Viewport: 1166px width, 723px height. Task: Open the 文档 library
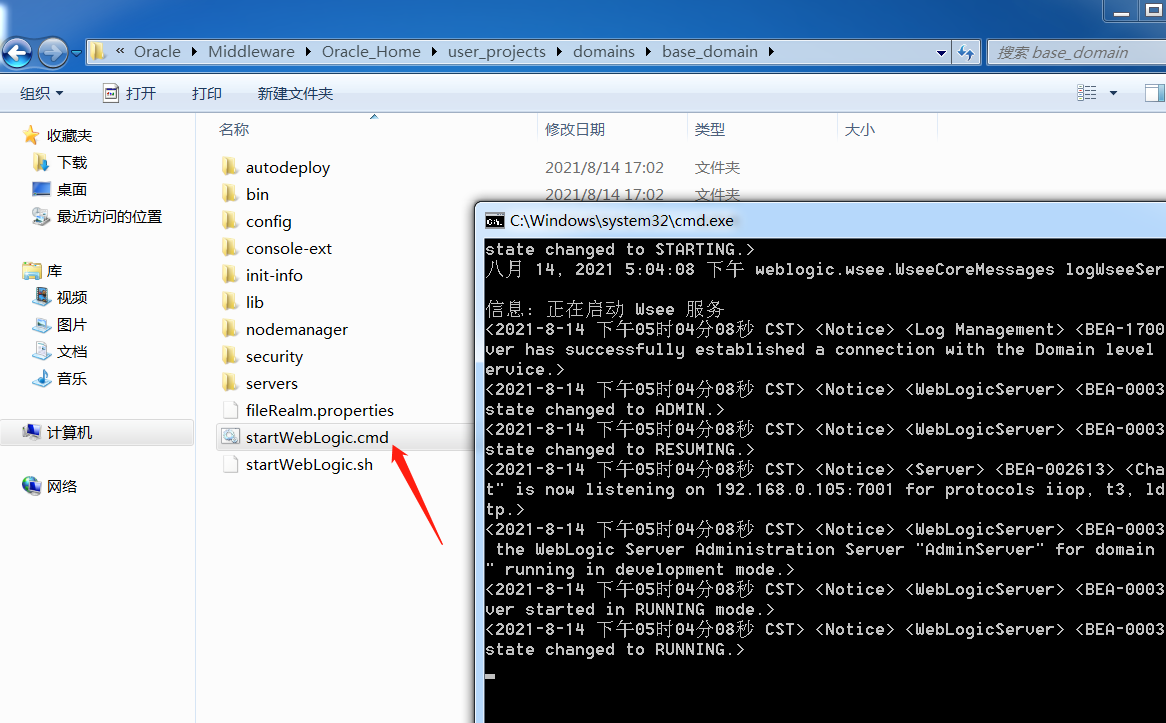click(x=61, y=351)
